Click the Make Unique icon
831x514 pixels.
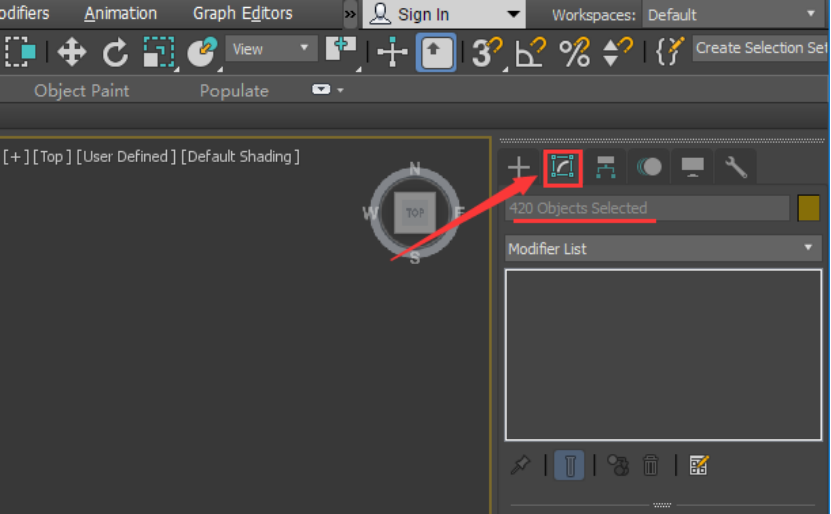pyautogui.click(x=618, y=465)
